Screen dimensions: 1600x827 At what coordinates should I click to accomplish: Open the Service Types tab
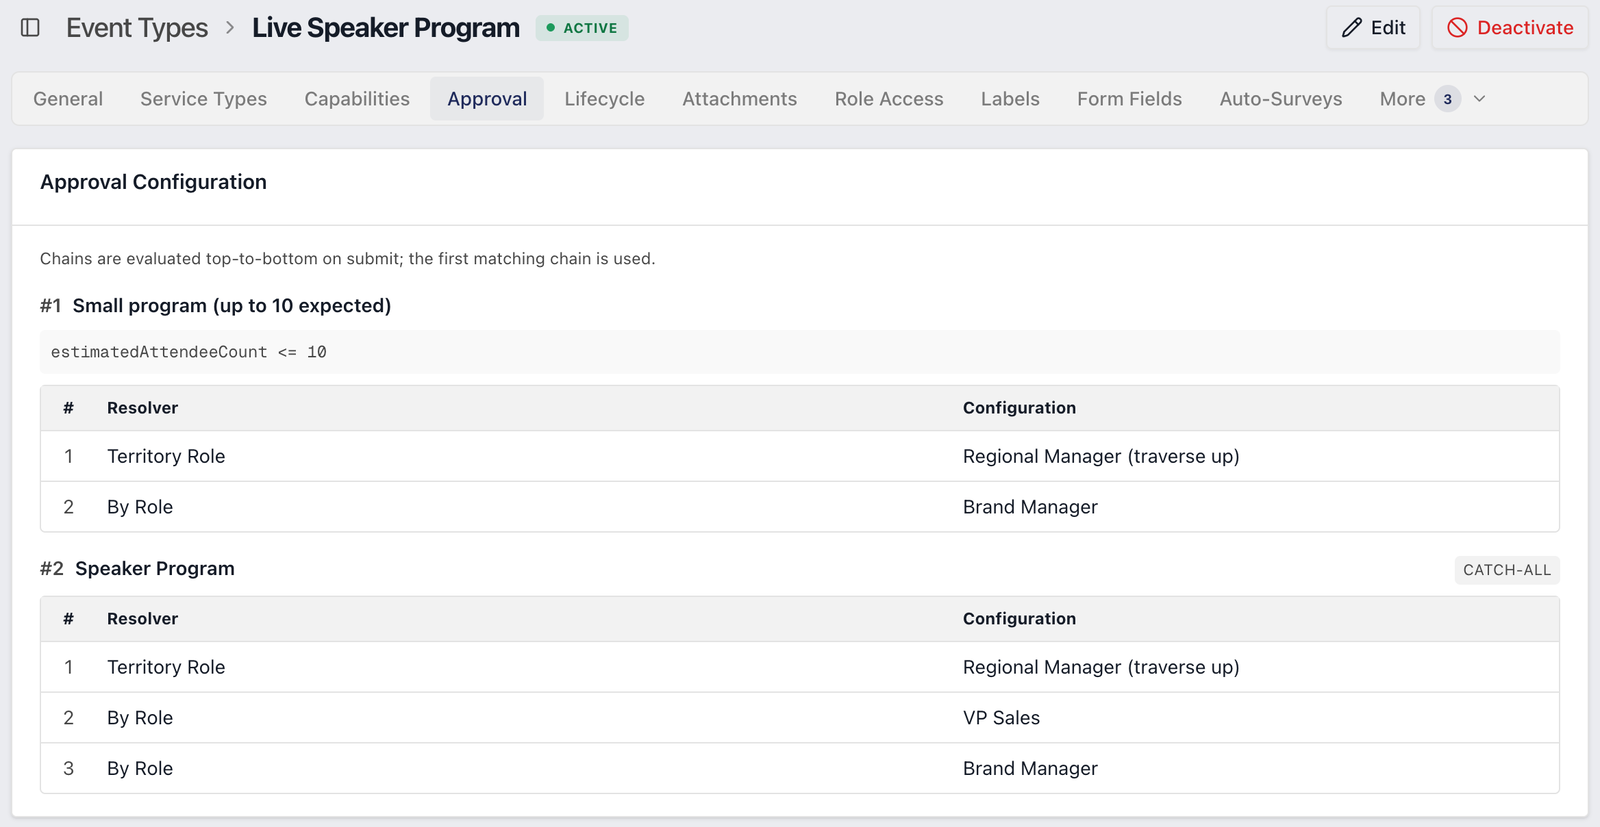[x=204, y=99]
